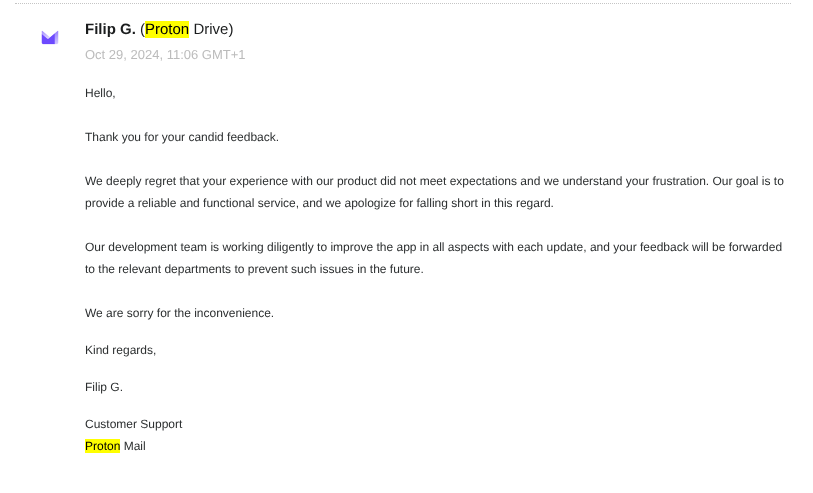Click the paragraph beginning 'We deeply regret'
This screenshot has width=813, height=493.
click(434, 181)
